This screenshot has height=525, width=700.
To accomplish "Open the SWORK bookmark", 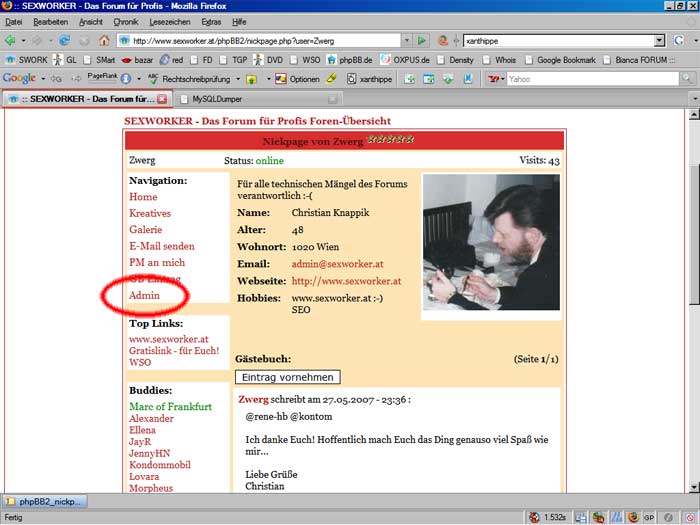I will pos(26,60).
